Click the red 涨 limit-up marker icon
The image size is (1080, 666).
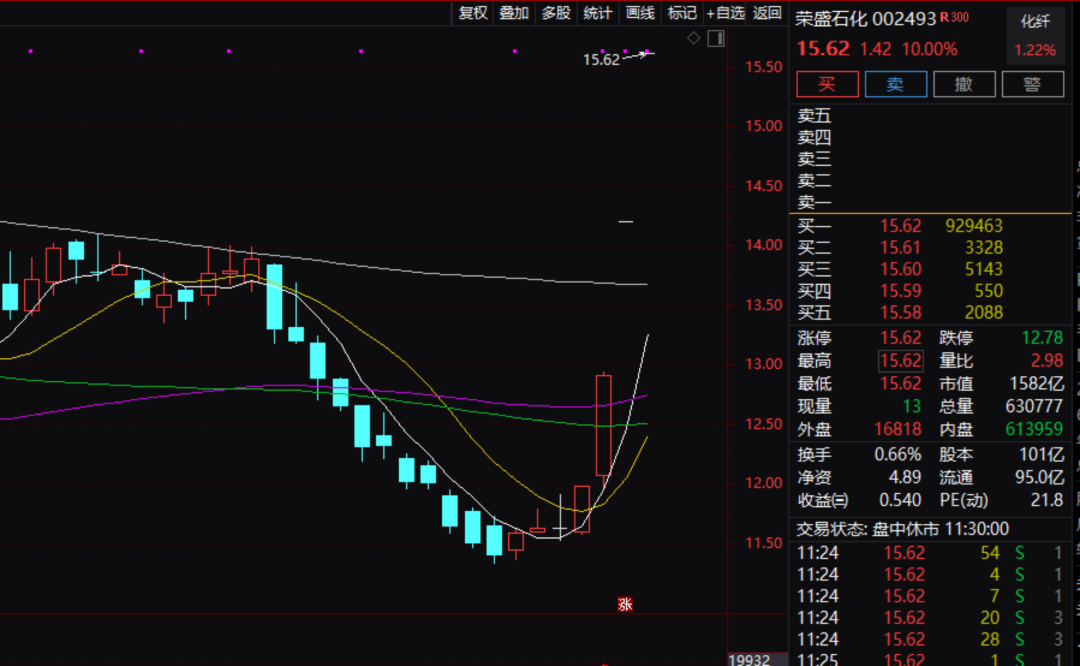(625, 604)
